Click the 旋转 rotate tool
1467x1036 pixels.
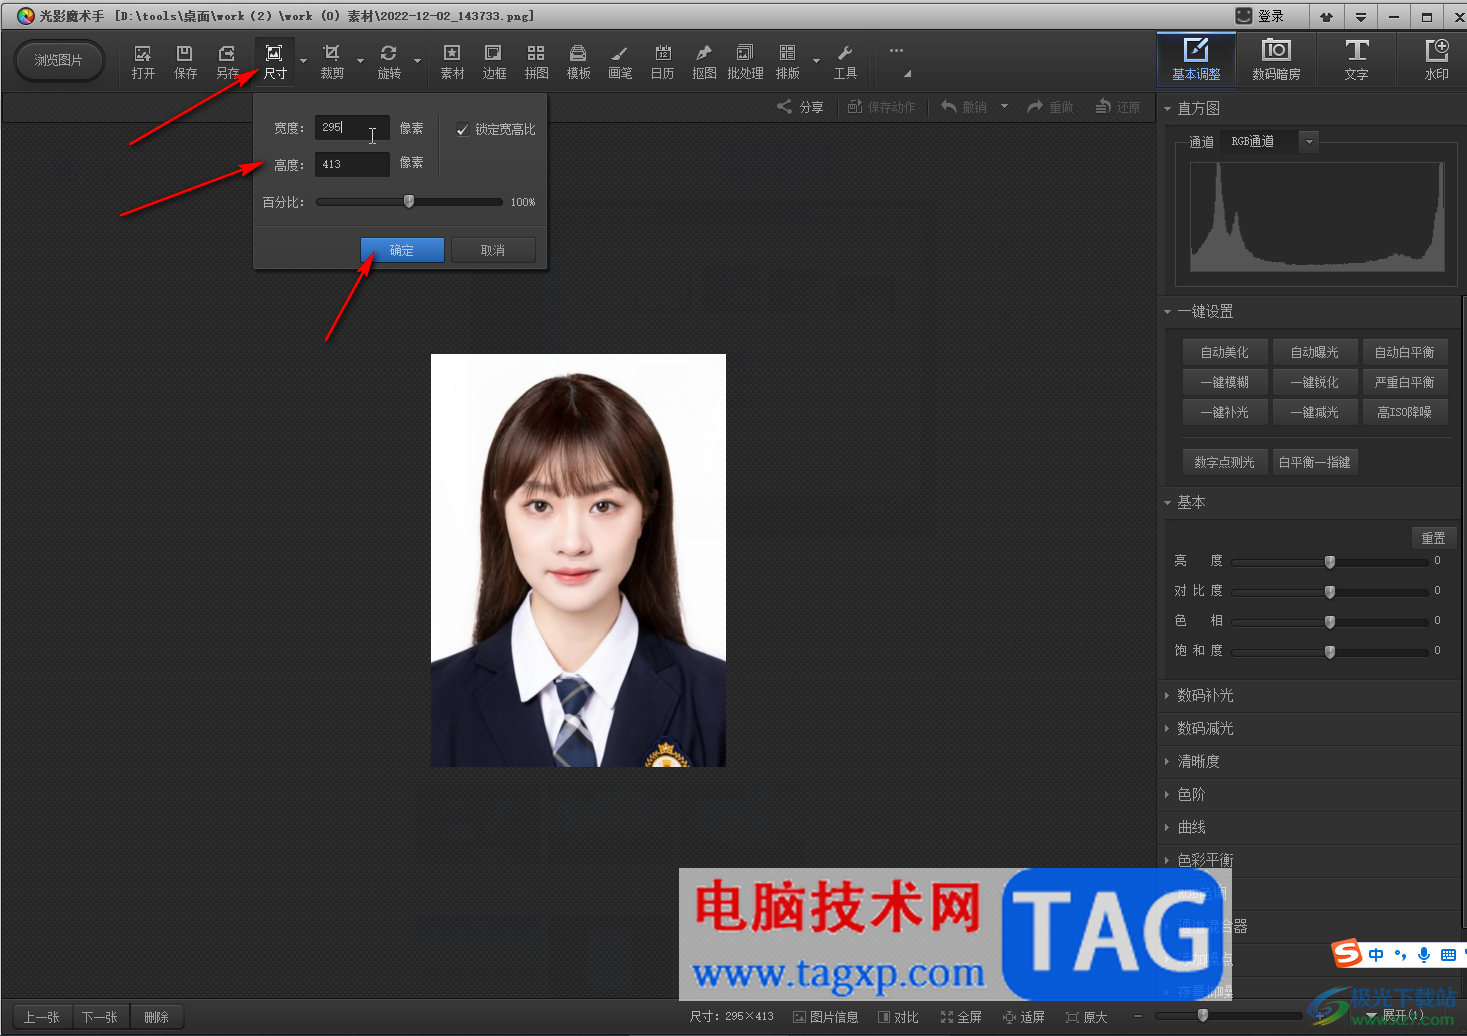[x=389, y=61]
